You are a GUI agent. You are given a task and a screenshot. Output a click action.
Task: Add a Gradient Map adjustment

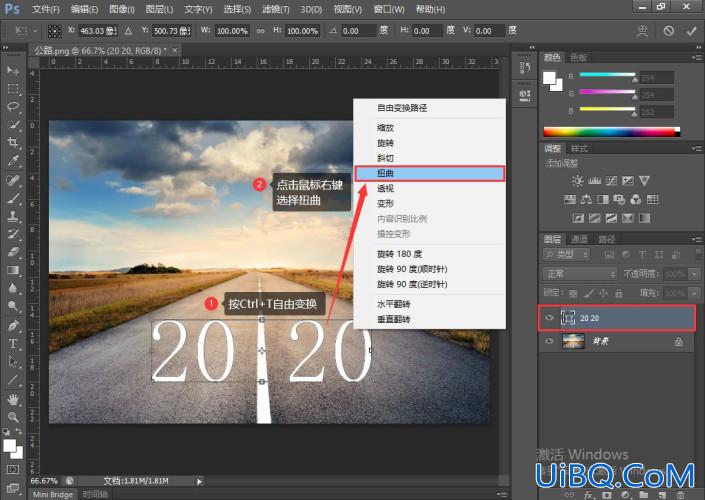click(644, 218)
